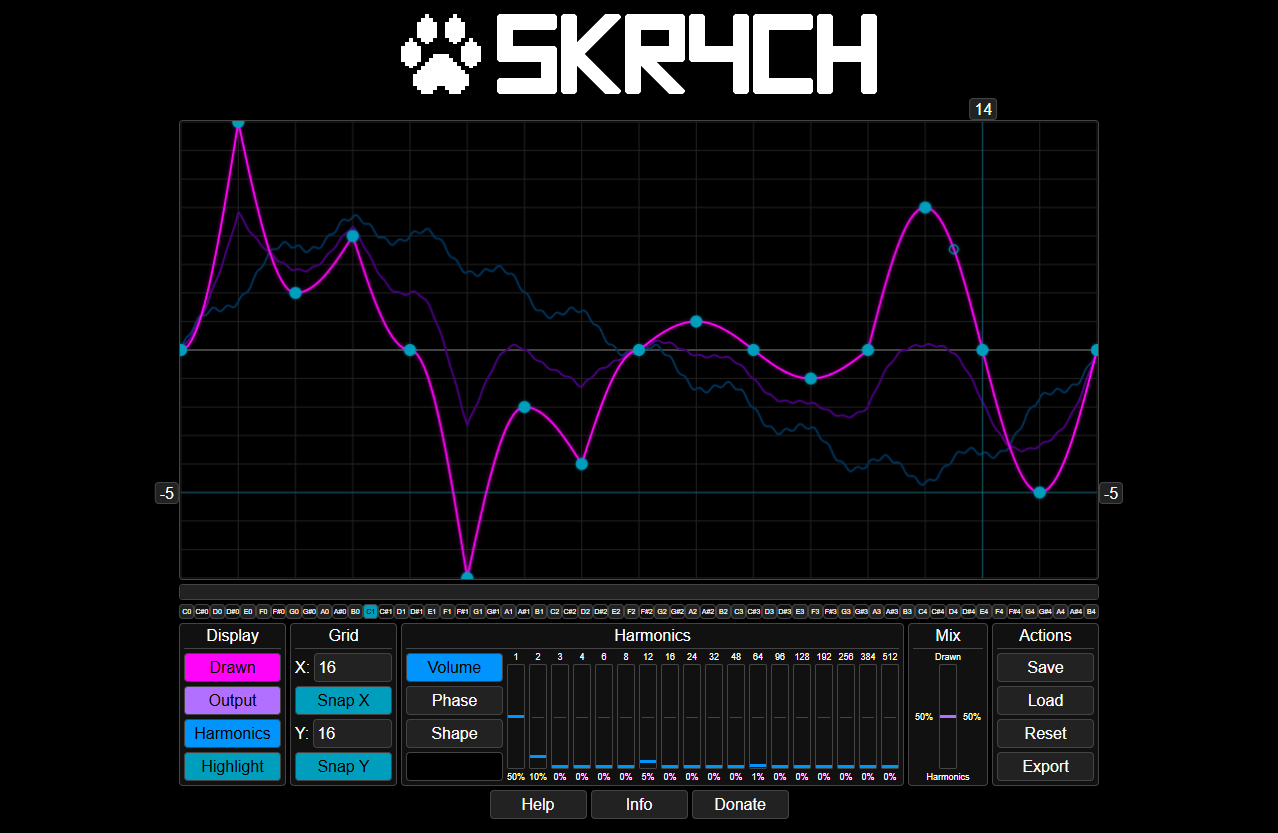Switch to Phase mode in Harmonics panel
Image resolution: width=1278 pixels, height=833 pixels.
click(x=454, y=700)
